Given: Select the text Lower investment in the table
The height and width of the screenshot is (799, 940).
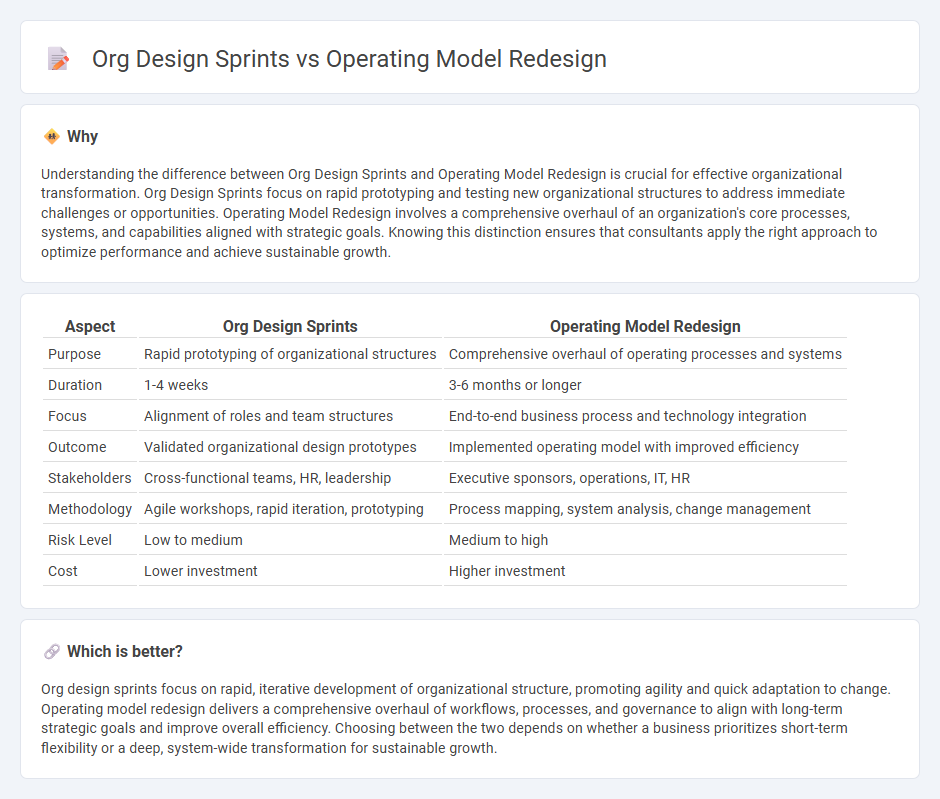Looking at the screenshot, I should tap(200, 571).
